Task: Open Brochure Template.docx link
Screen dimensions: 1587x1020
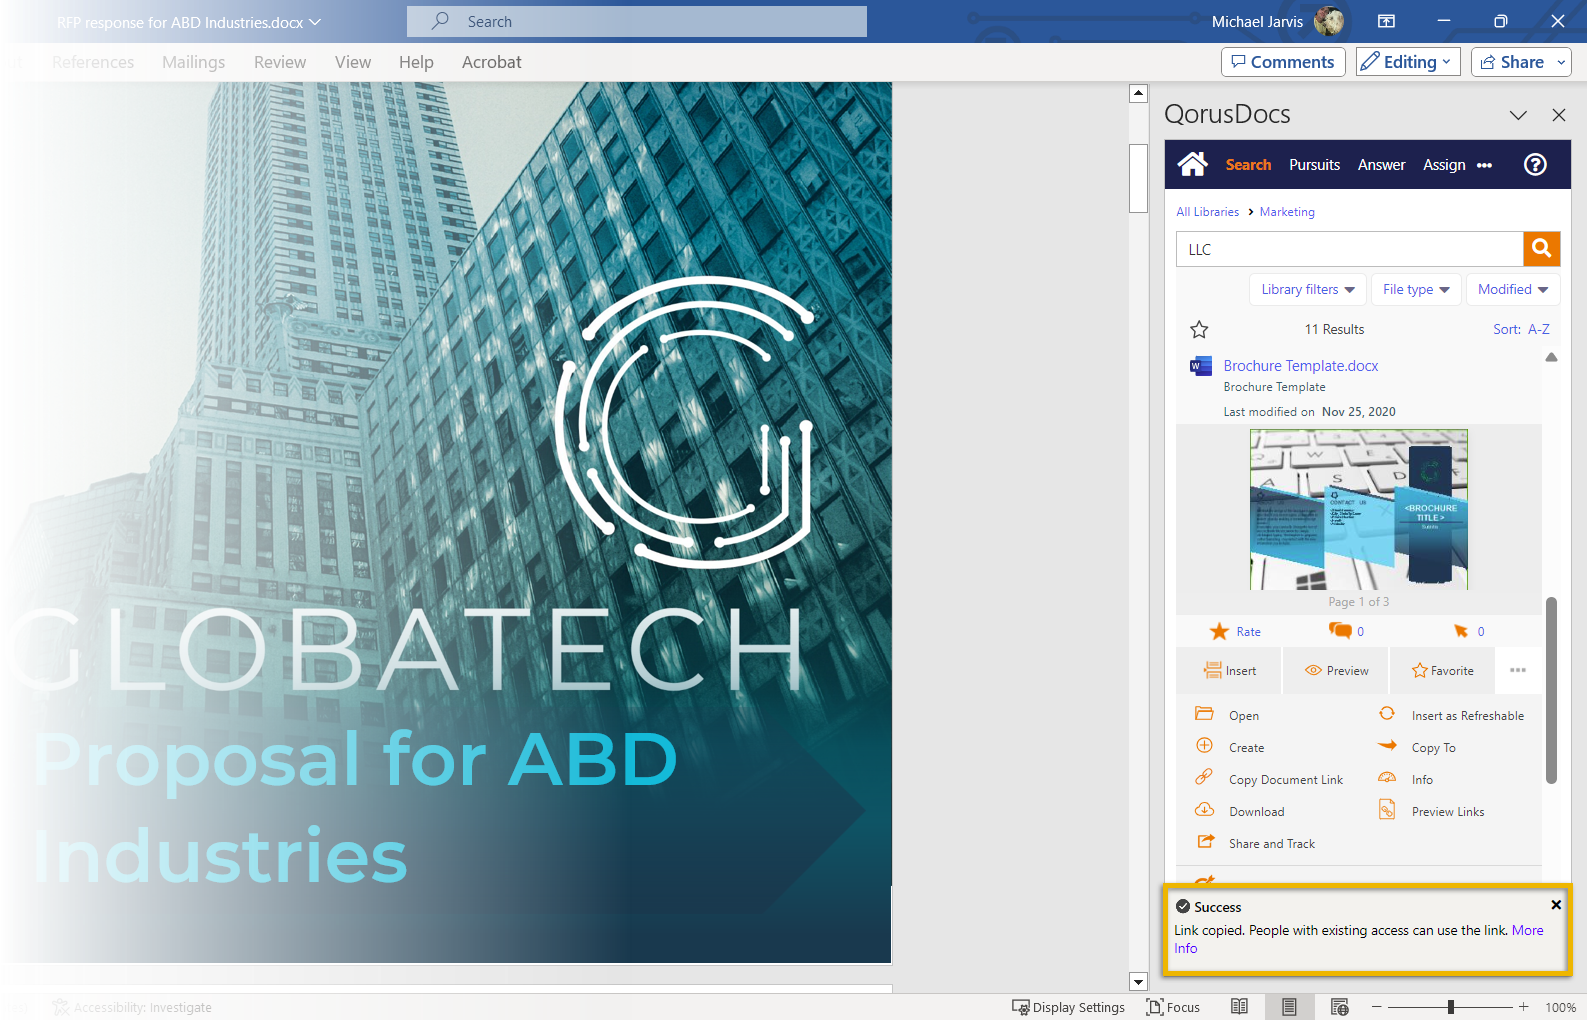Action: (x=1300, y=366)
